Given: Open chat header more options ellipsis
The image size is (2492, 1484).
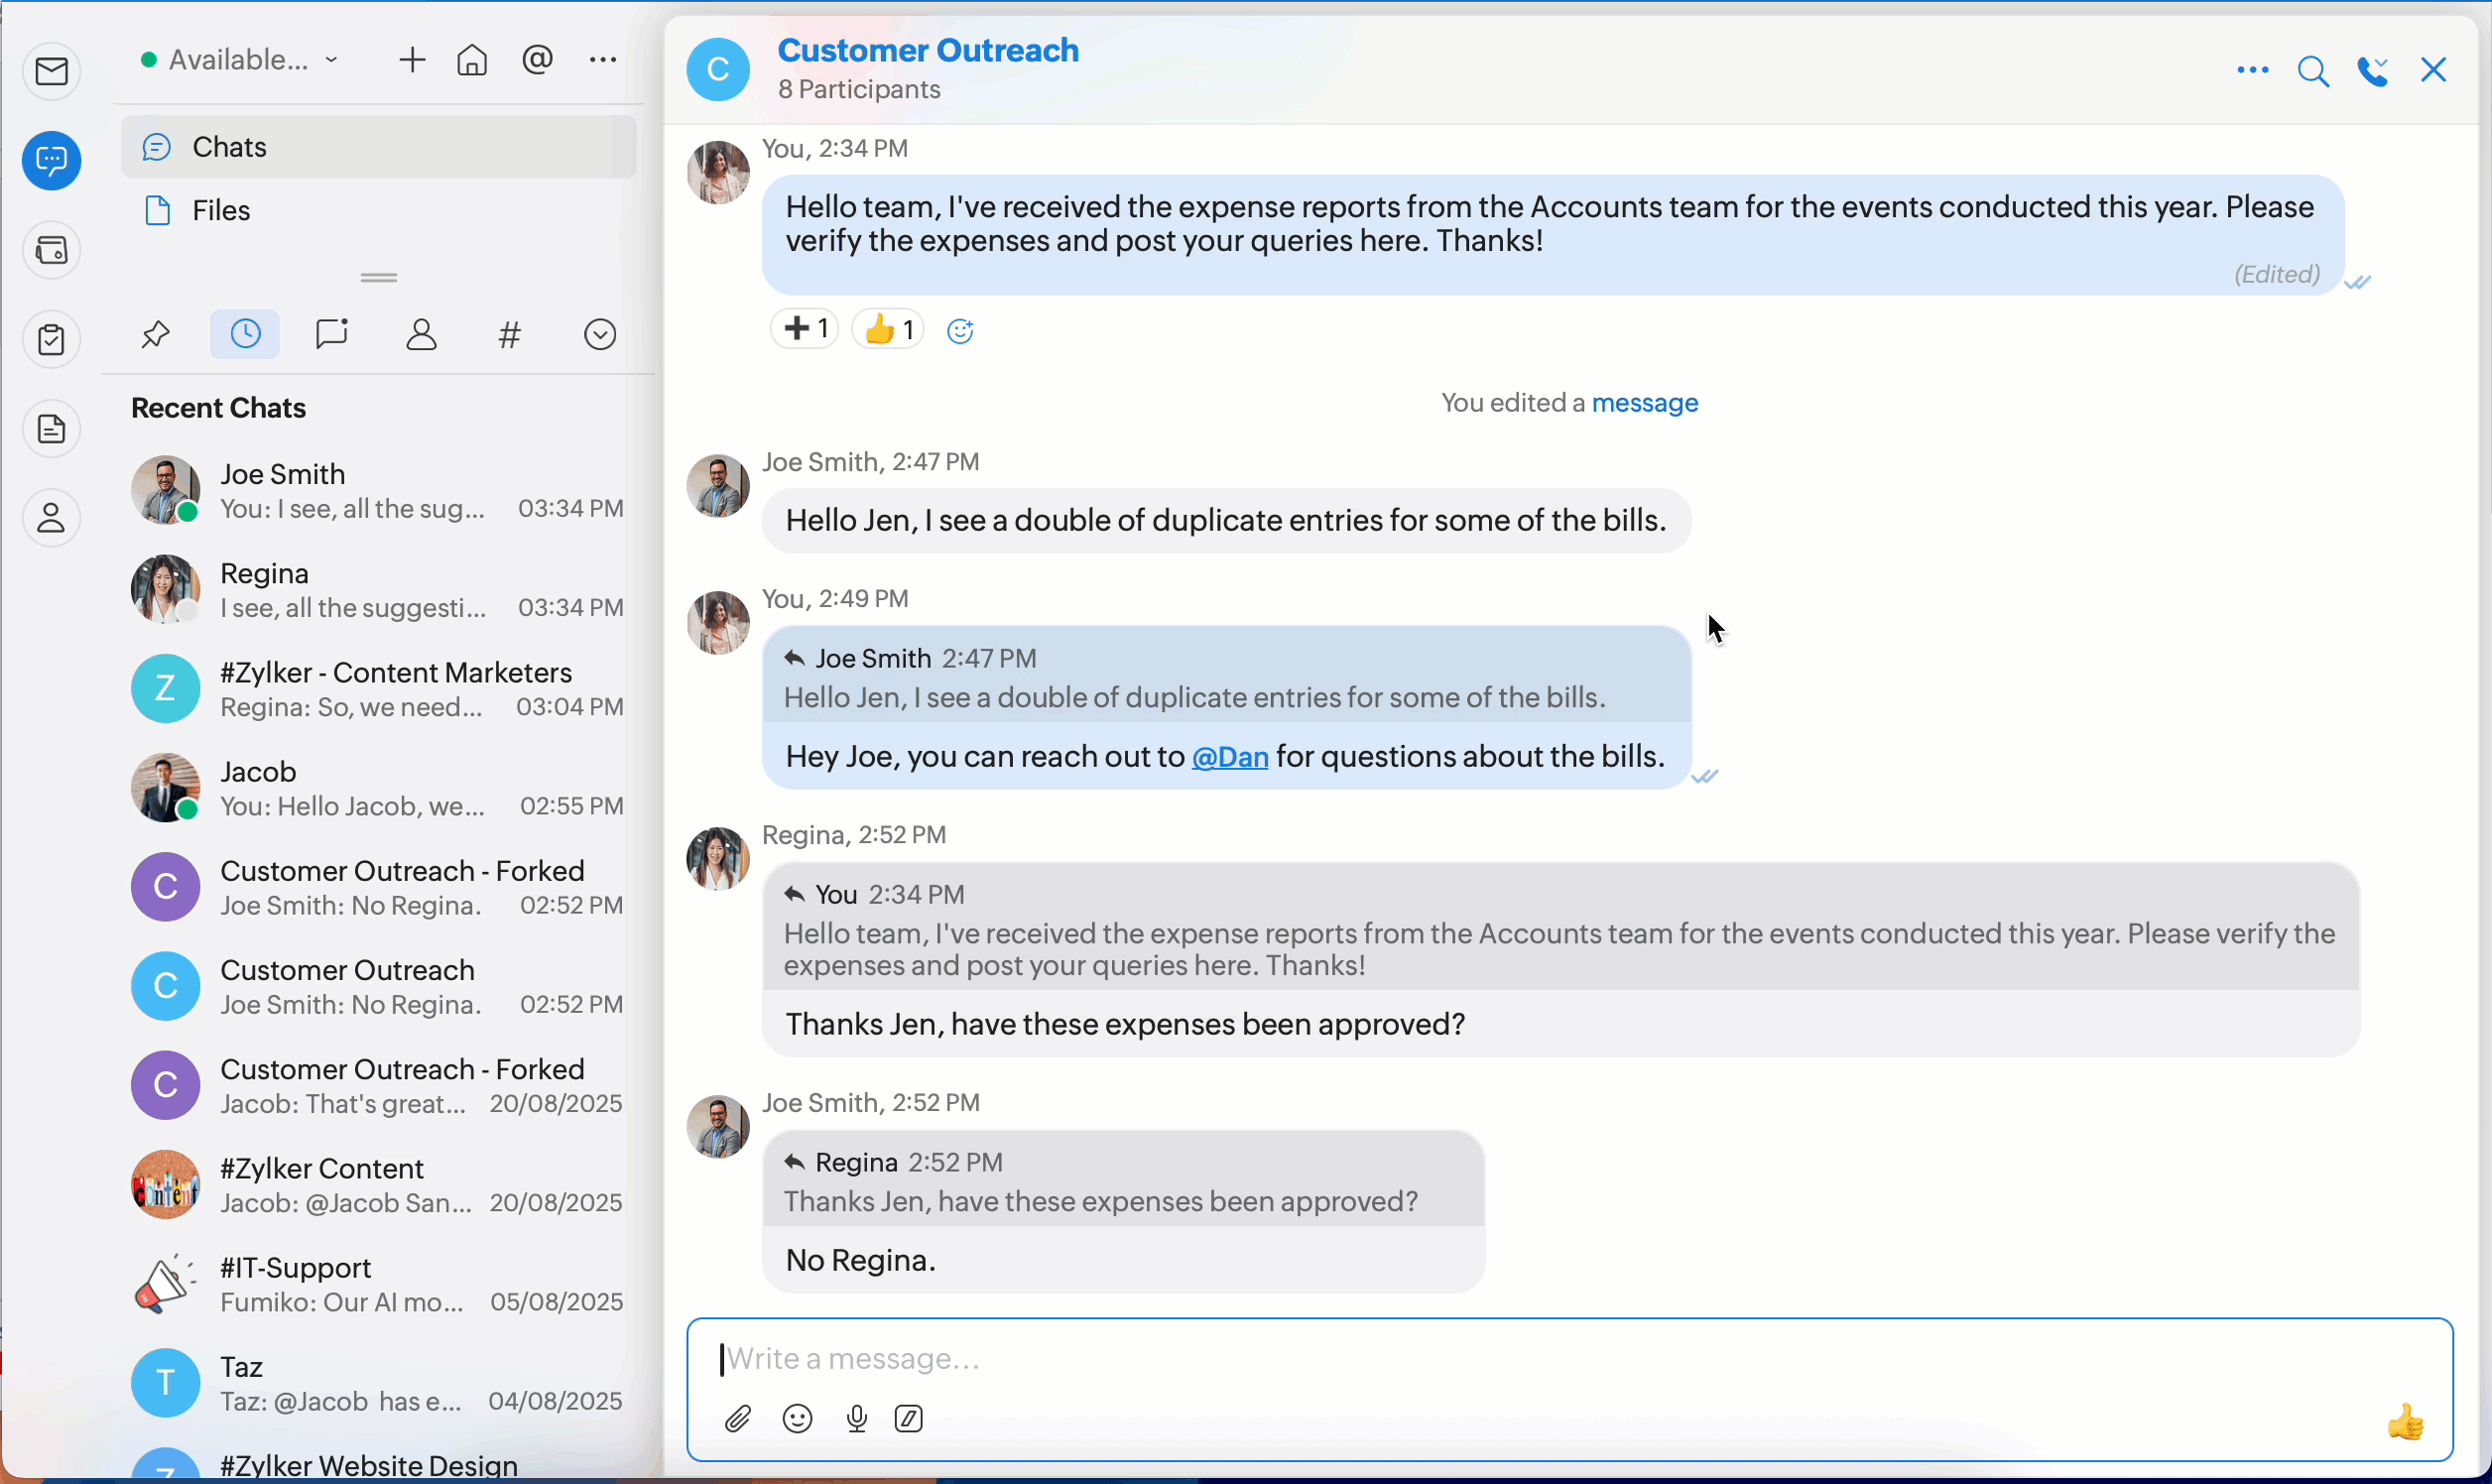Looking at the screenshot, I should pyautogui.click(x=2252, y=71).
